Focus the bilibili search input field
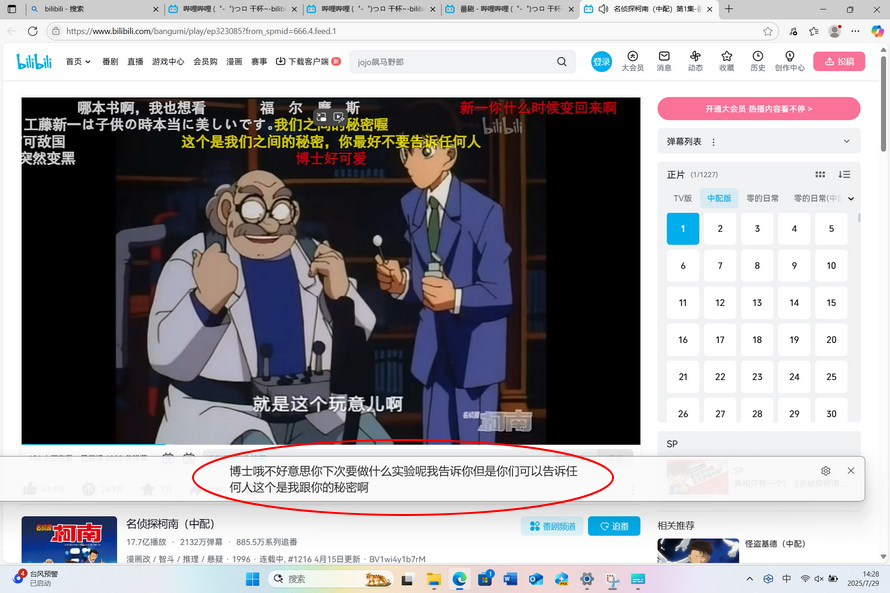 (454, 62)
